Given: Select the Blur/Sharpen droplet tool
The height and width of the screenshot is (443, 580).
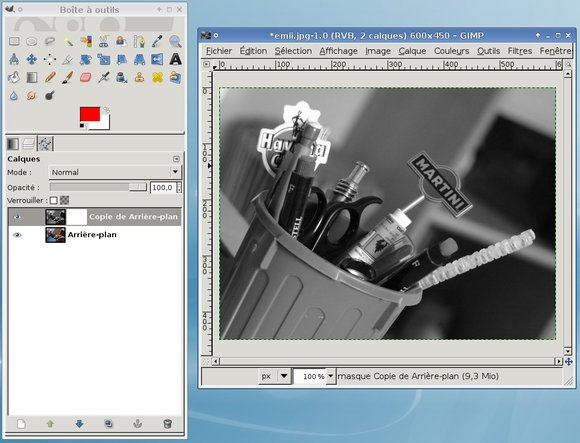Looking at the screenshot, I should [x=14, y=96].
